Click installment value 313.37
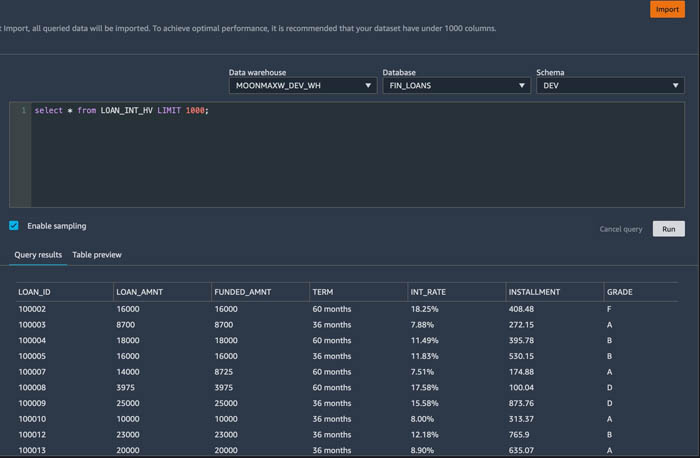 tap(521, 419)
